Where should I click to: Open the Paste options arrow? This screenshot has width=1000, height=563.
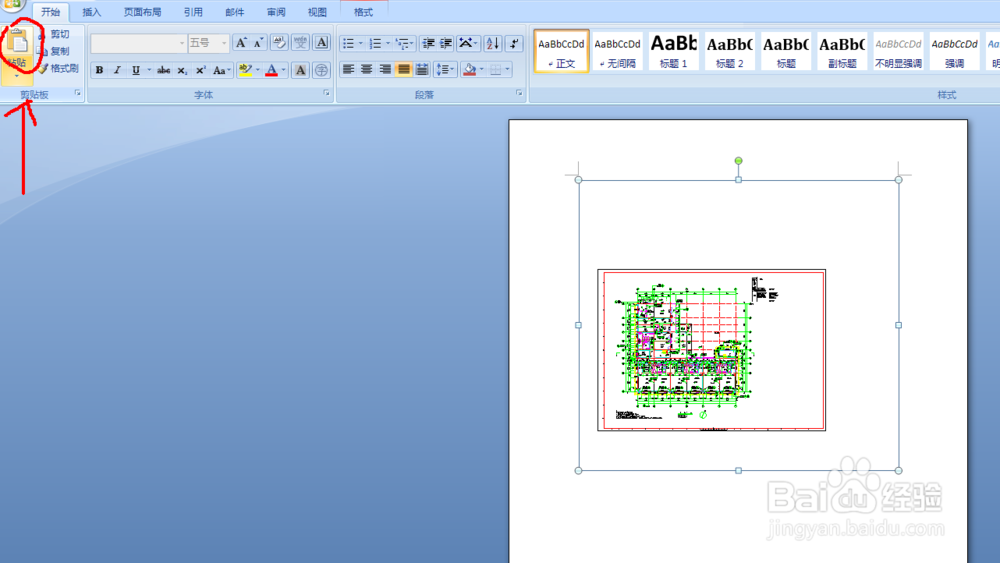click(17, 77)
